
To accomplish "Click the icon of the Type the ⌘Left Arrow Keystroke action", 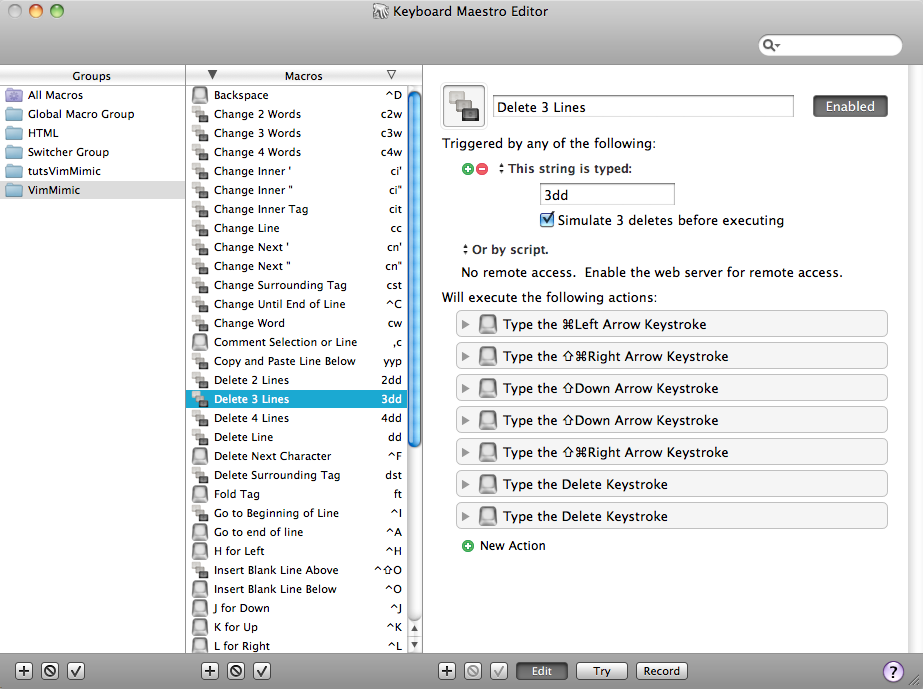I will (x=487, y=324).
